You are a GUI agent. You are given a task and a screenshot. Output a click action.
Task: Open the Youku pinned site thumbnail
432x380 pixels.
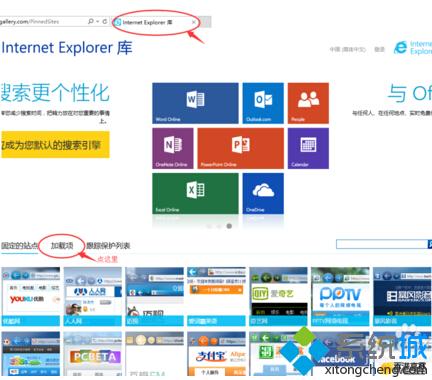coord(31,297)
